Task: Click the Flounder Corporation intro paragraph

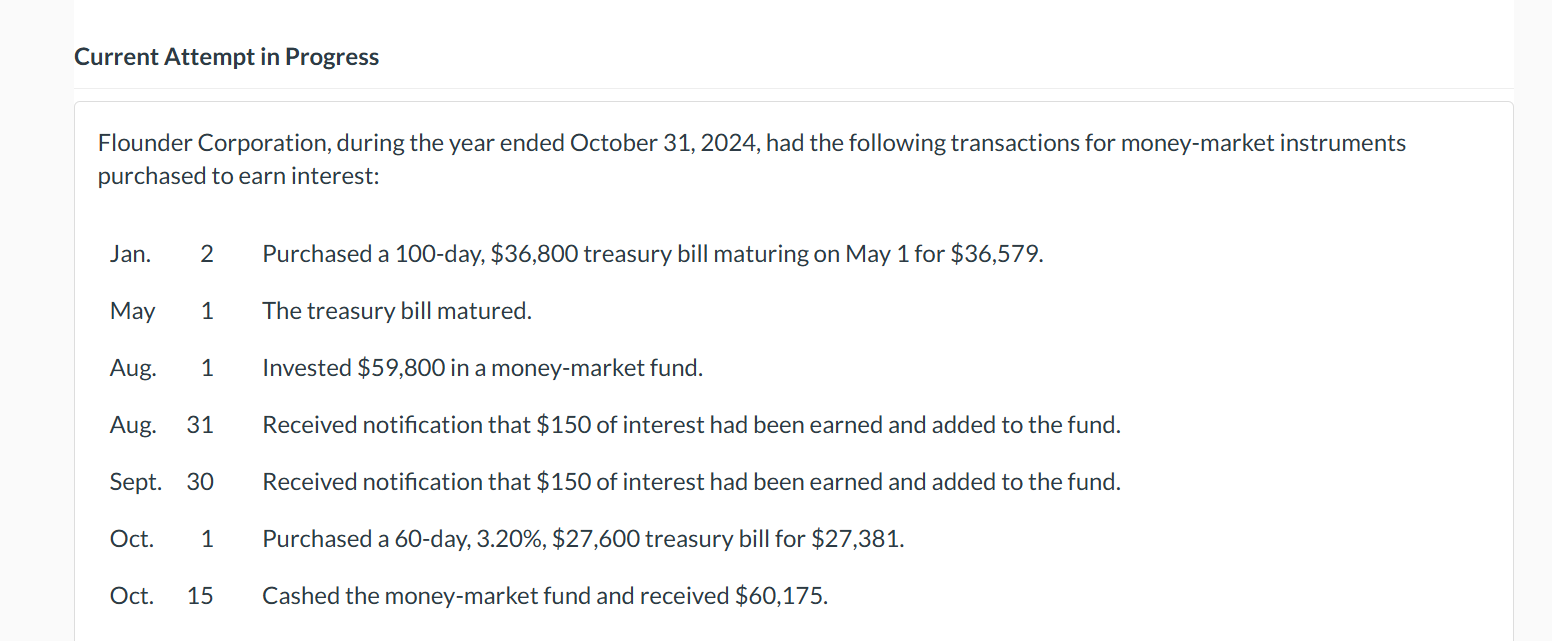Action: (750, 159)
